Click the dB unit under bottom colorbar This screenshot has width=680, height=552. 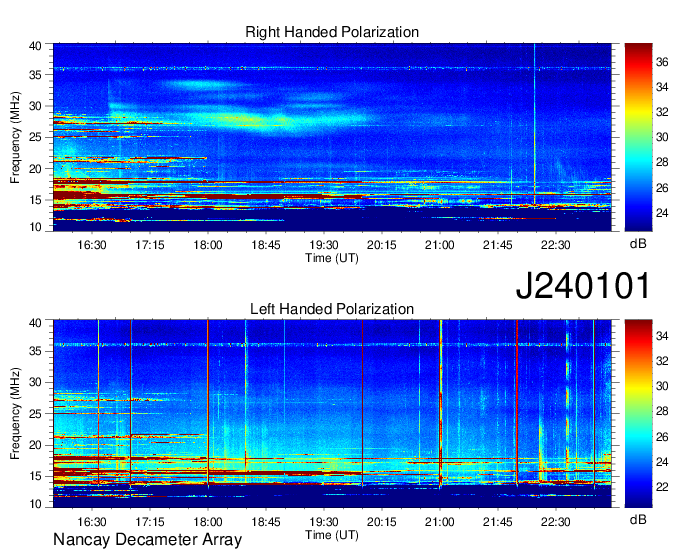(638, 519)
